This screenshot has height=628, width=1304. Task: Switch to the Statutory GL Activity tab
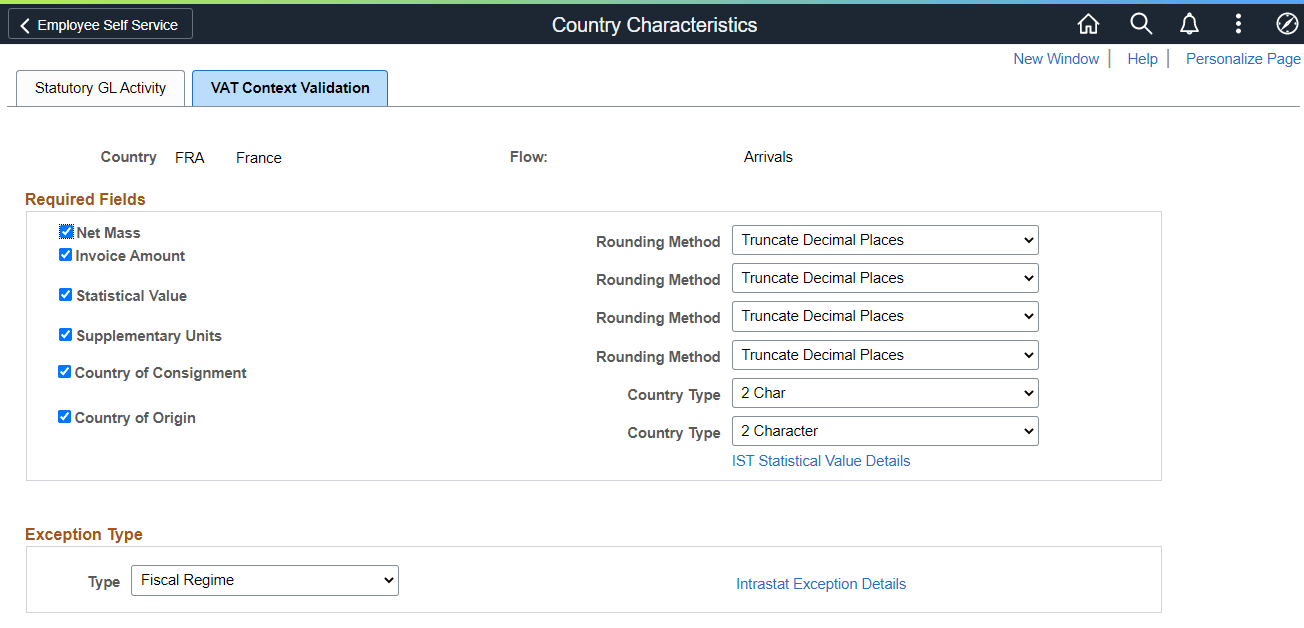100,88
